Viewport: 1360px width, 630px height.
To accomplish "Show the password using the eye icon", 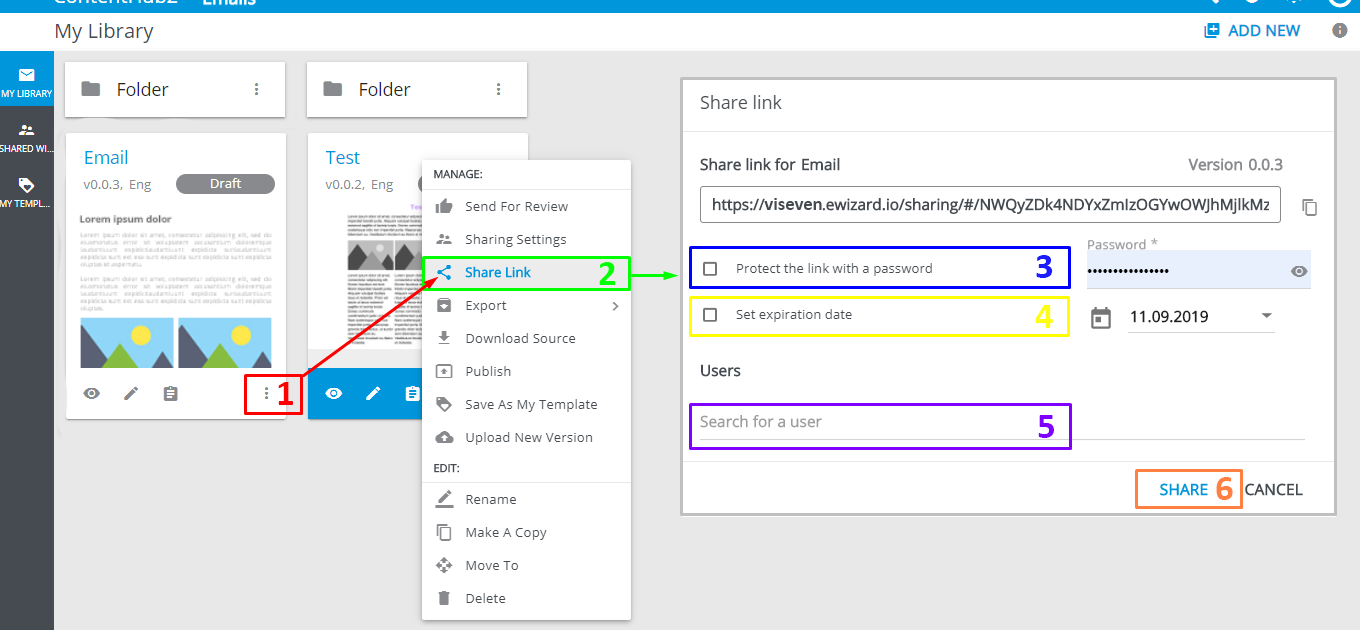I will 1299,271.
